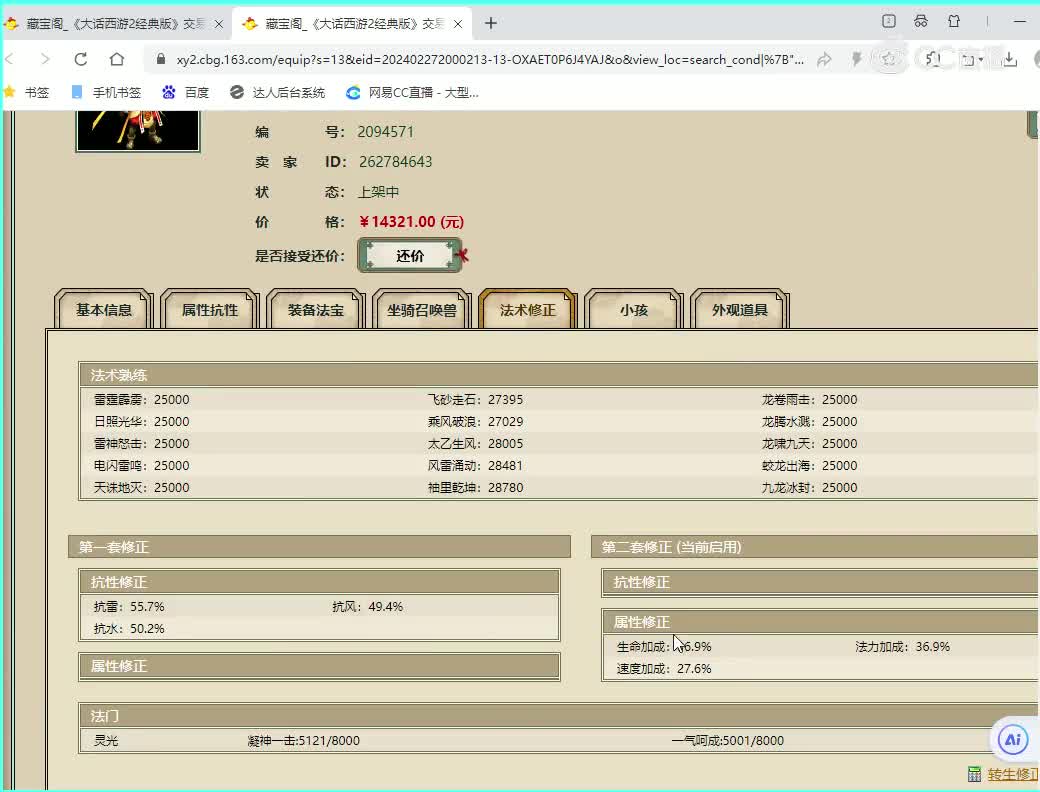Switch to the 属性抗性 tab

click(x=210, y=310)
